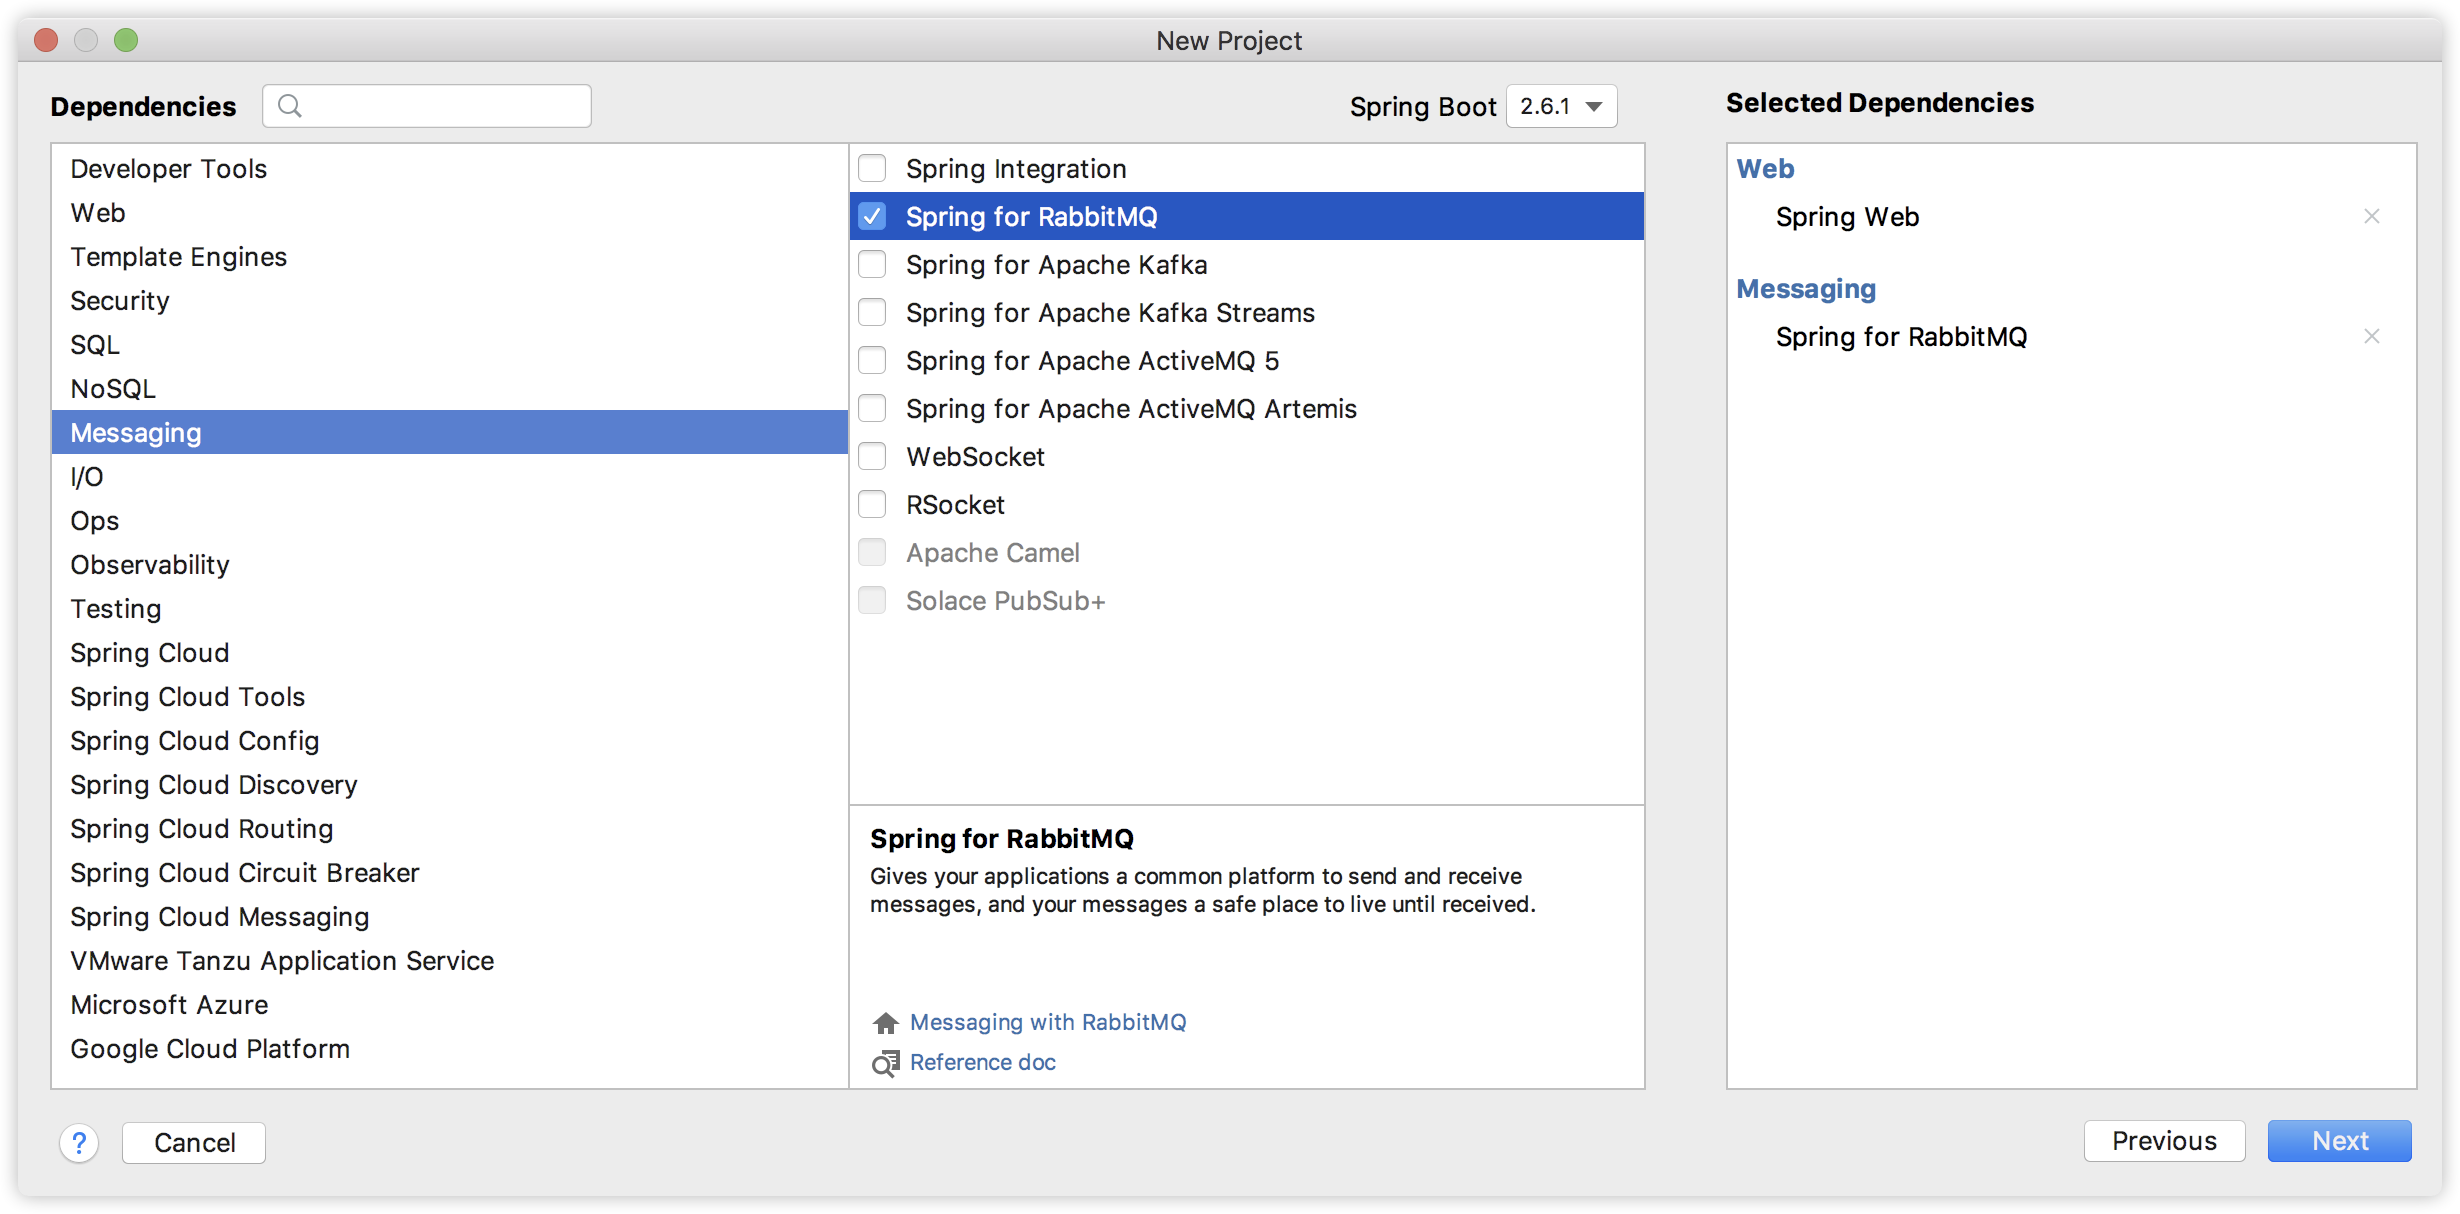Check the WebSocket dependency checkbox
The image size is (2460, 1214).
point(872,457)
